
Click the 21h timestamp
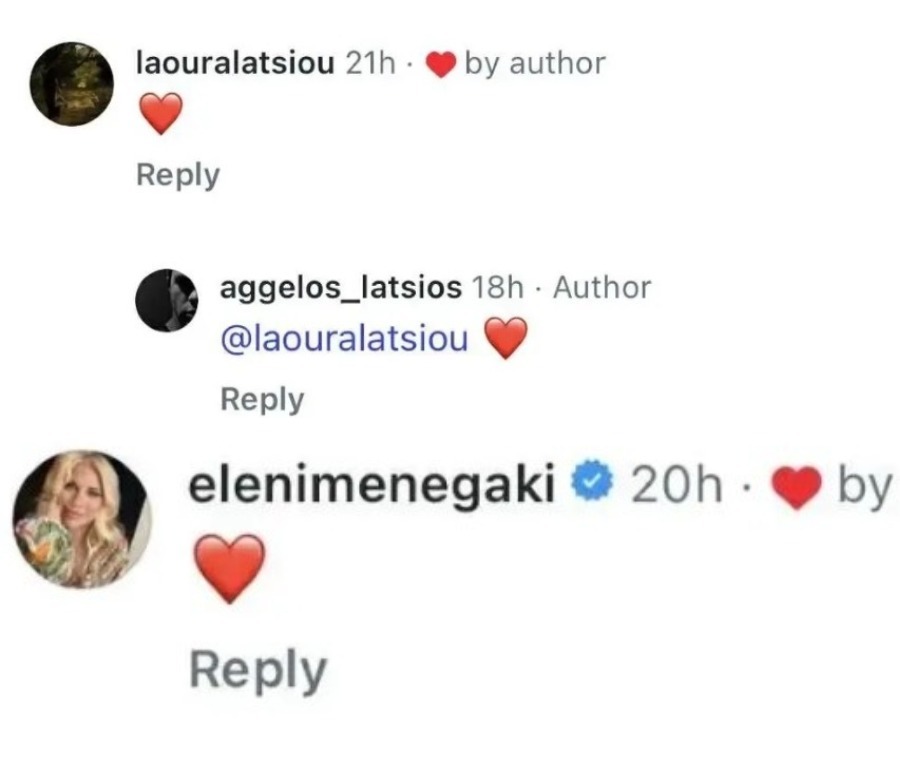coord(371,63)
